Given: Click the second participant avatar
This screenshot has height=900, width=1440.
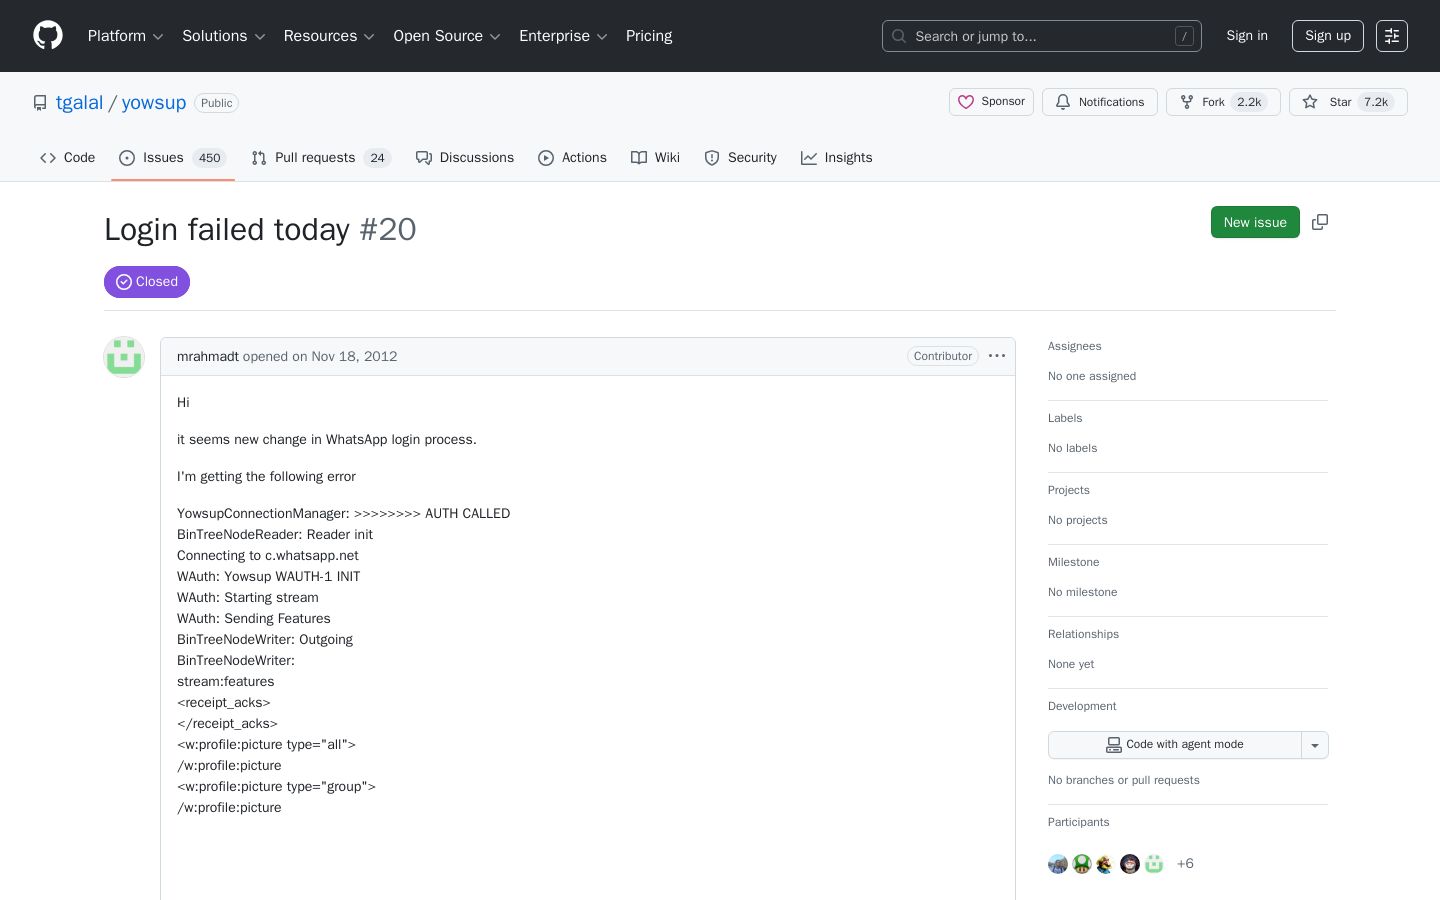Looking at the screenshot, I should pos(1082,864).
